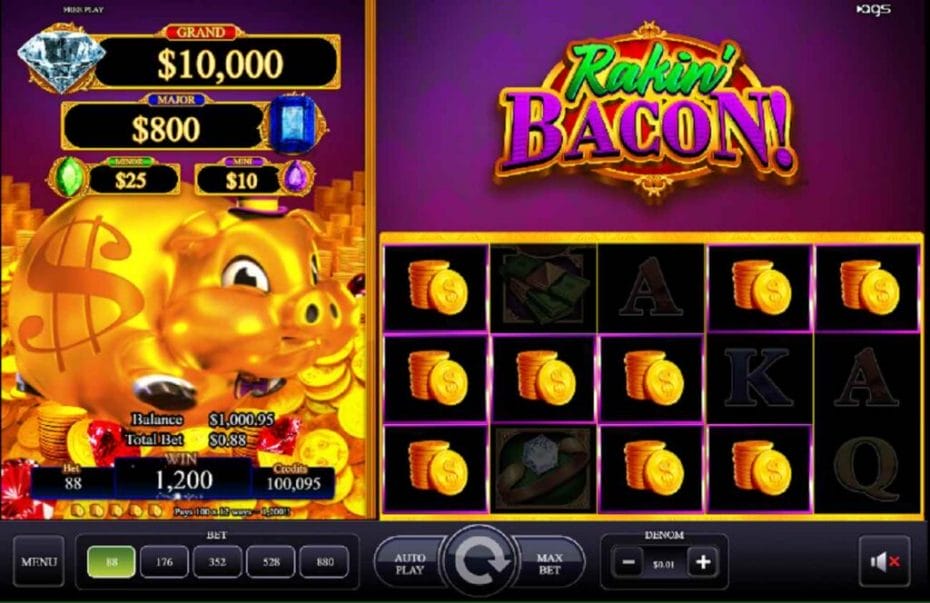Click the Rakin' Bacon title logo
930x603 pixels.
tap(646, 113)
